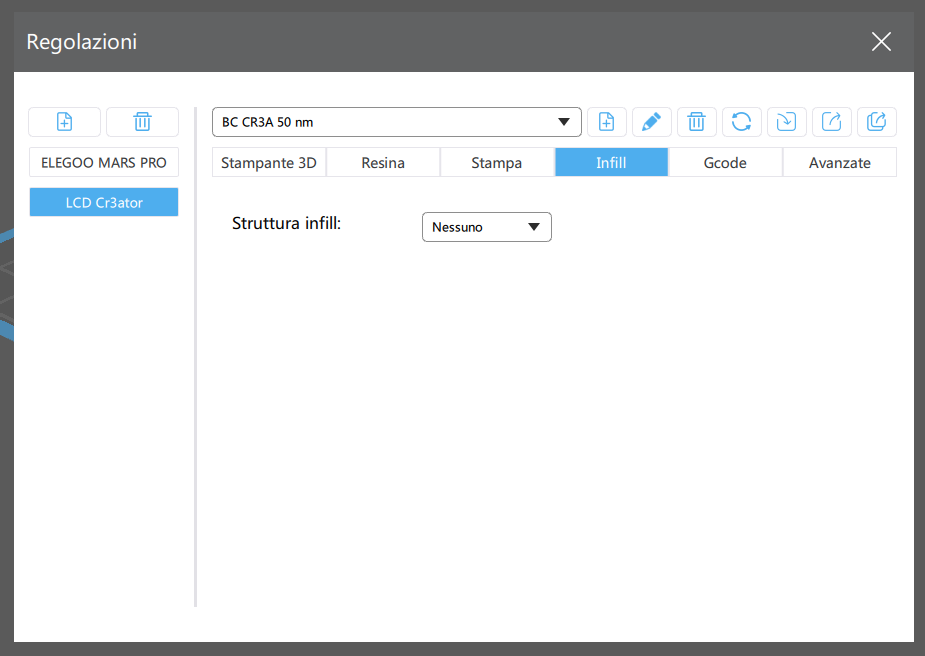Delete profile using the trash icon beside the pencil
The width and height of the screenshot is (925, 656).
tap(697, 122)
